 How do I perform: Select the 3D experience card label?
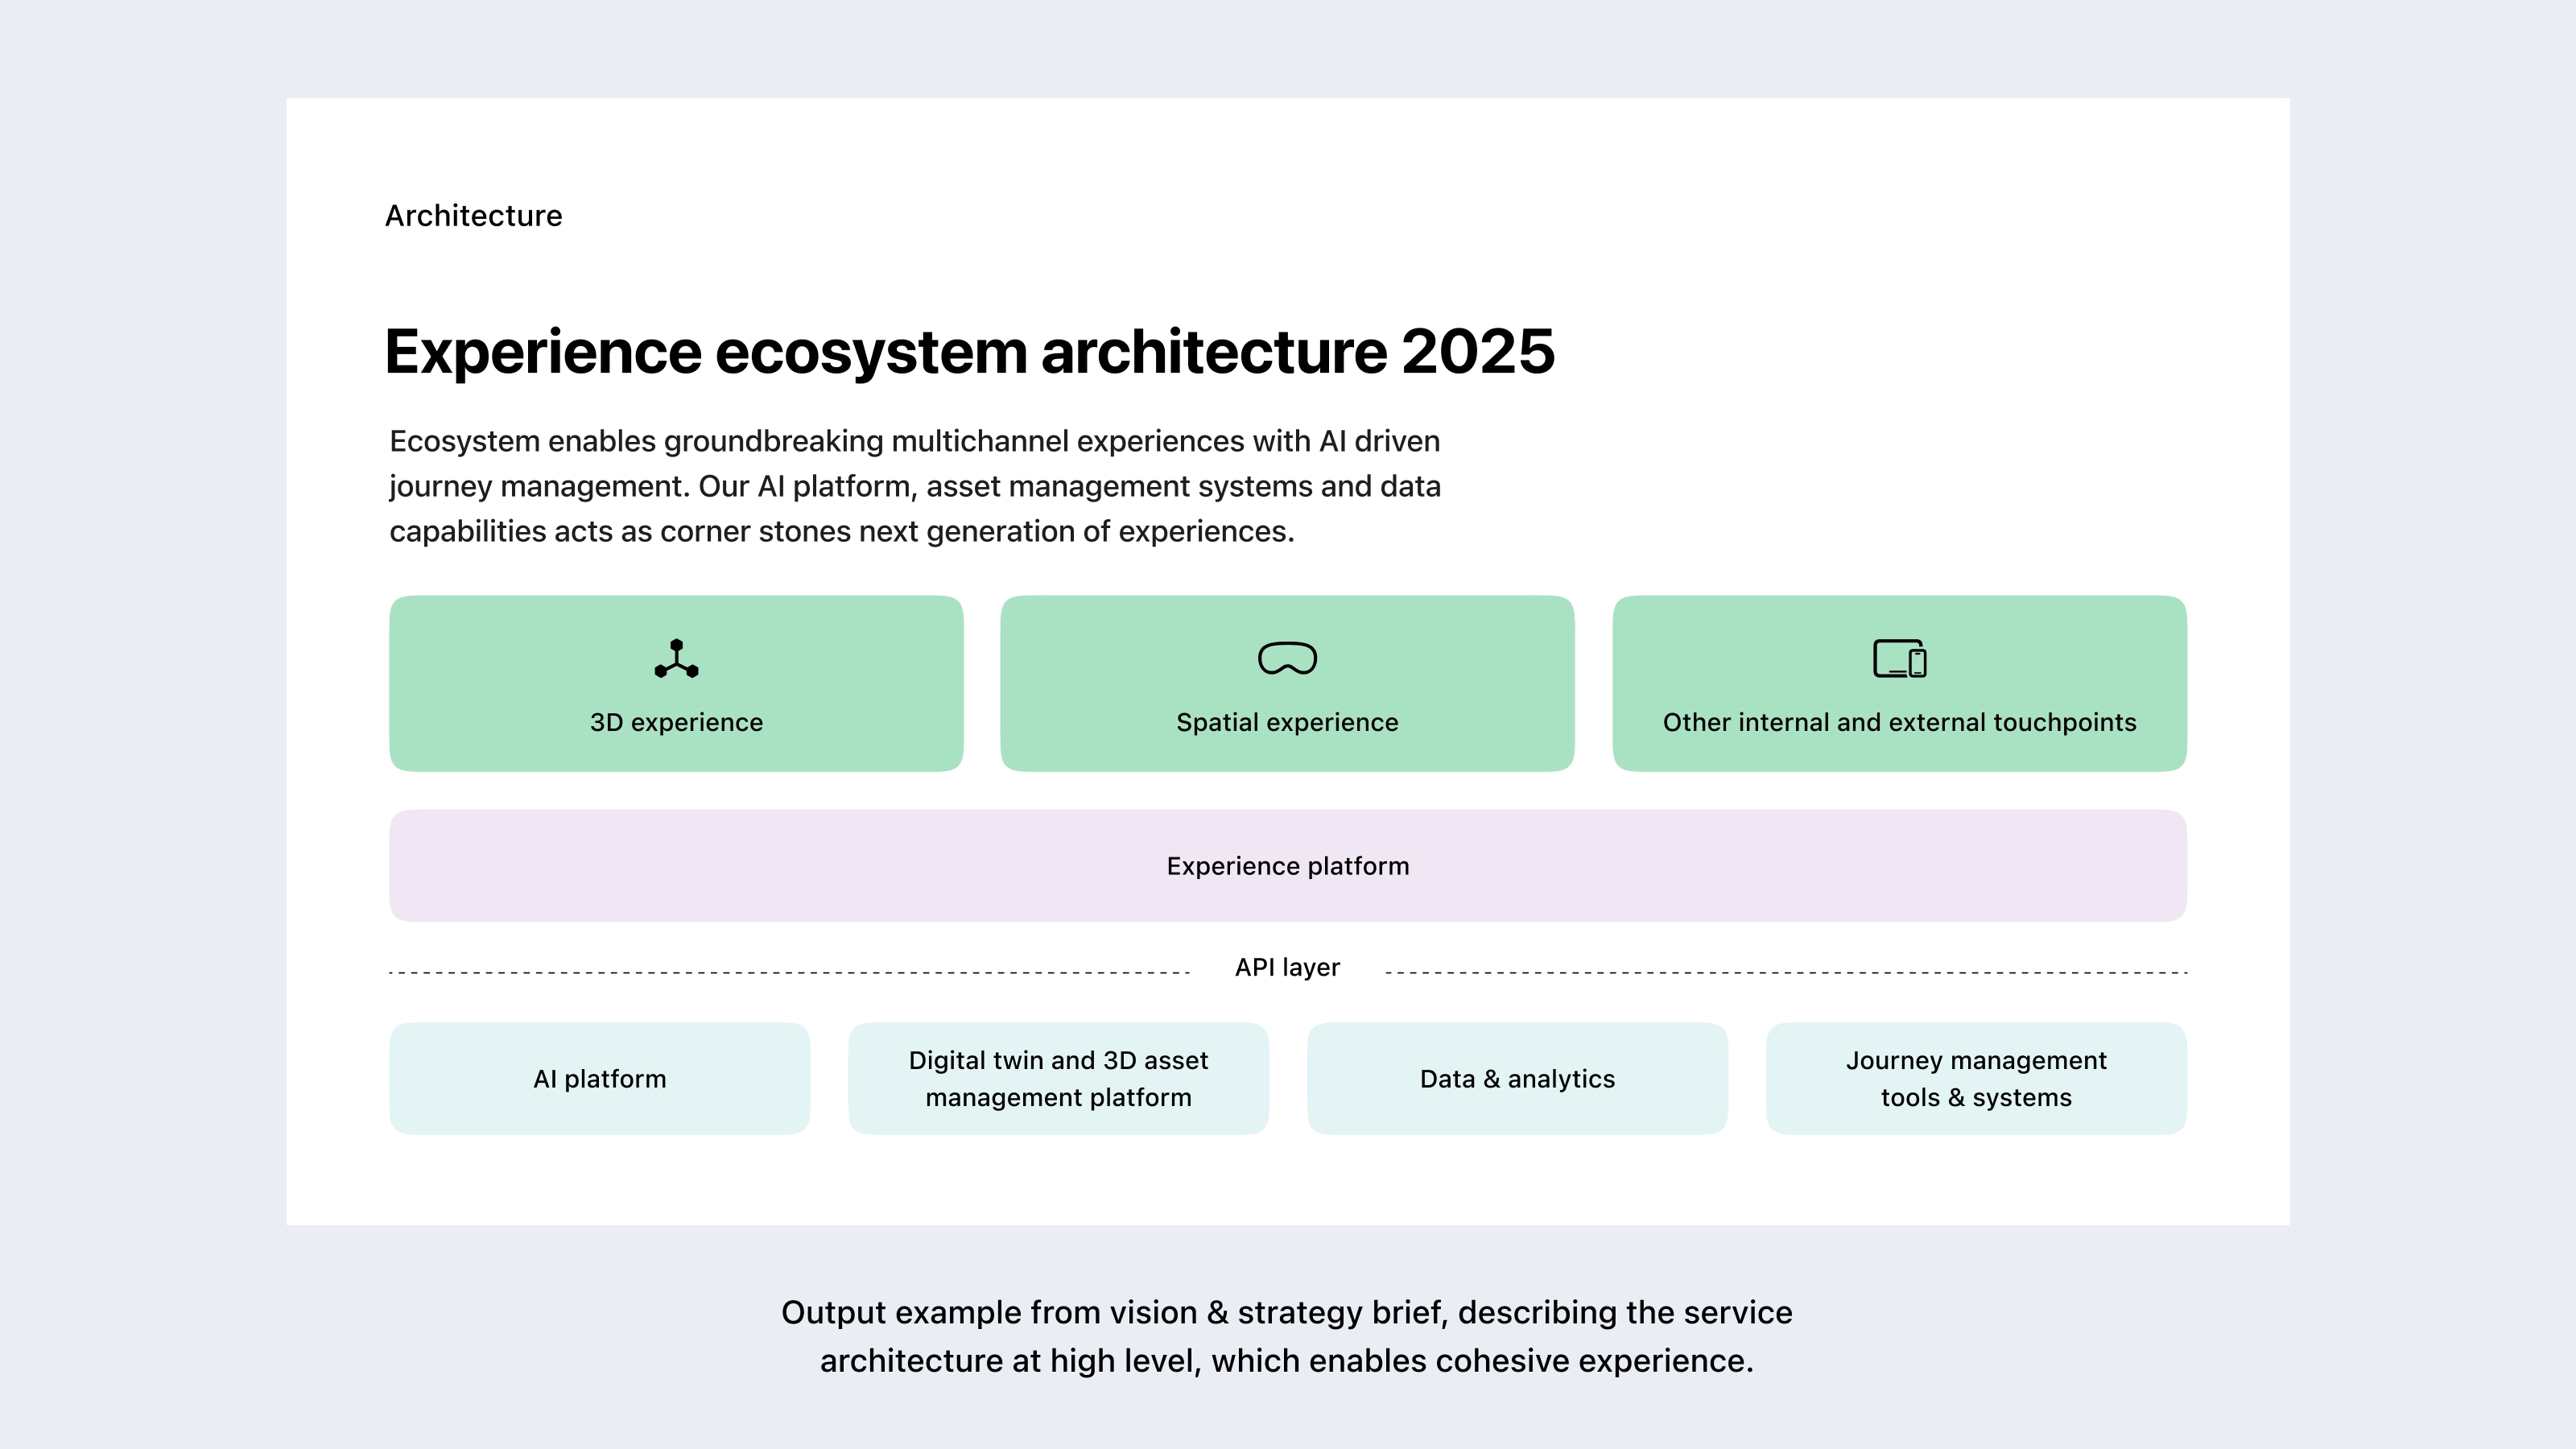tap(676, 722)
